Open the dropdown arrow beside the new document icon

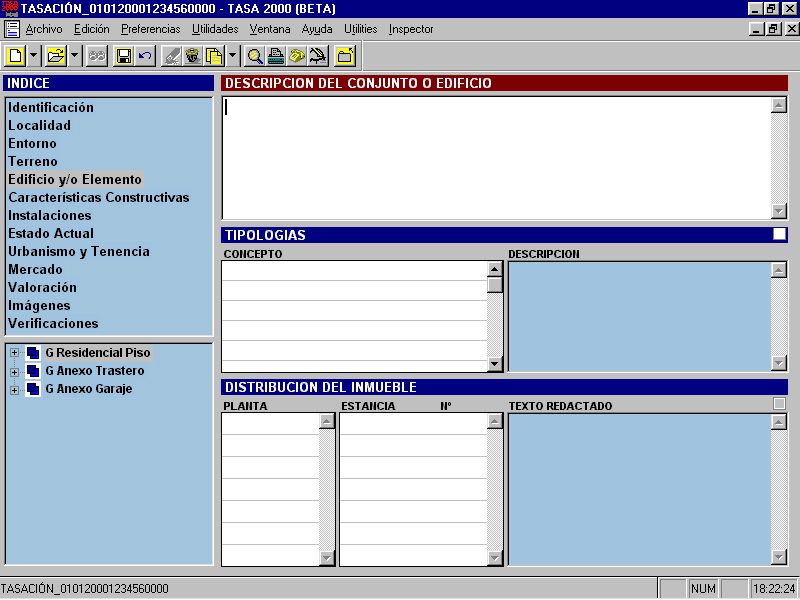pyautogui.click(x=34, y=56)
